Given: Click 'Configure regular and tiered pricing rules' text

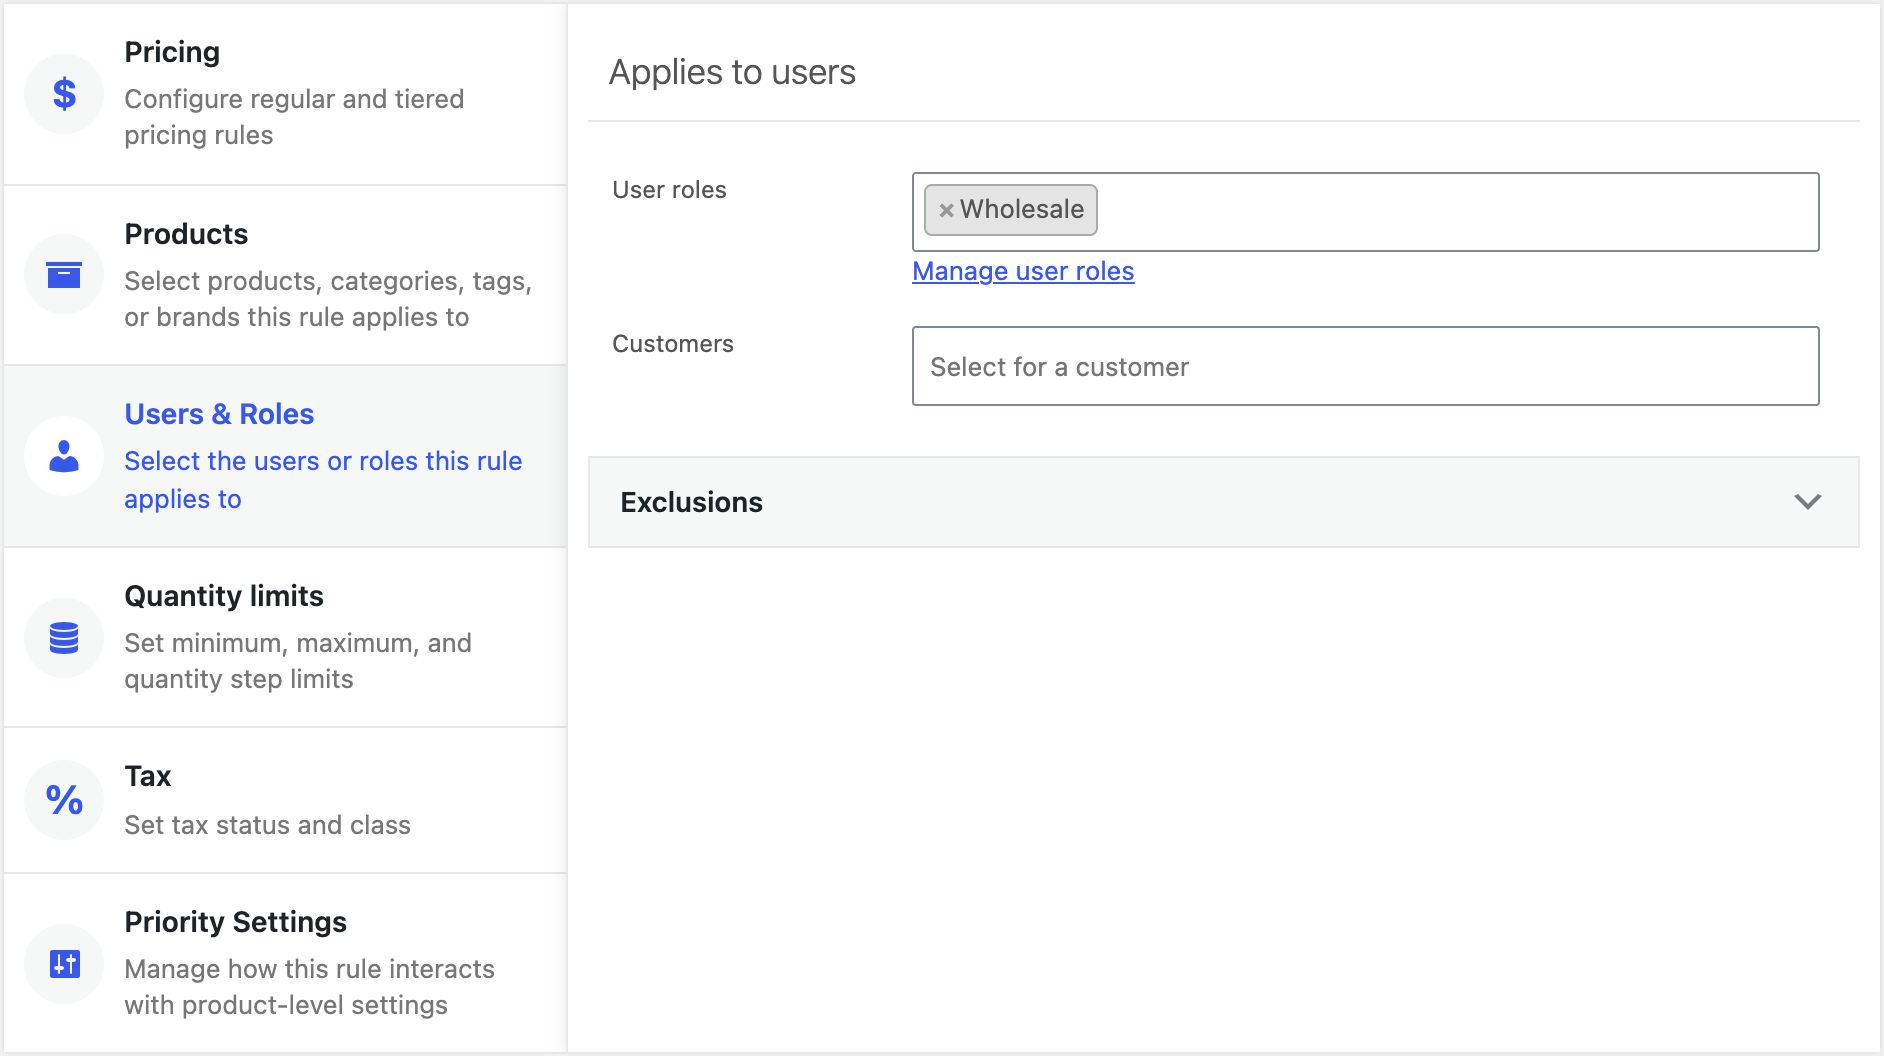Looking at the screenshot, I should 294,117.
